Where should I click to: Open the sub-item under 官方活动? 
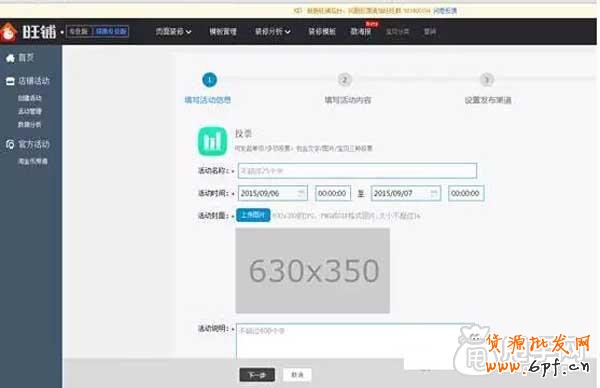[x=33, y=161]
